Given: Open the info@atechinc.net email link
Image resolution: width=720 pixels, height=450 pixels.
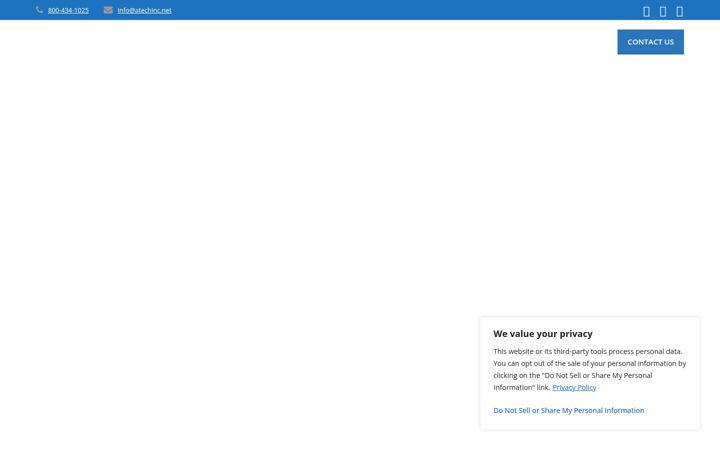Looking at the screenshot, I should [144, 10].
